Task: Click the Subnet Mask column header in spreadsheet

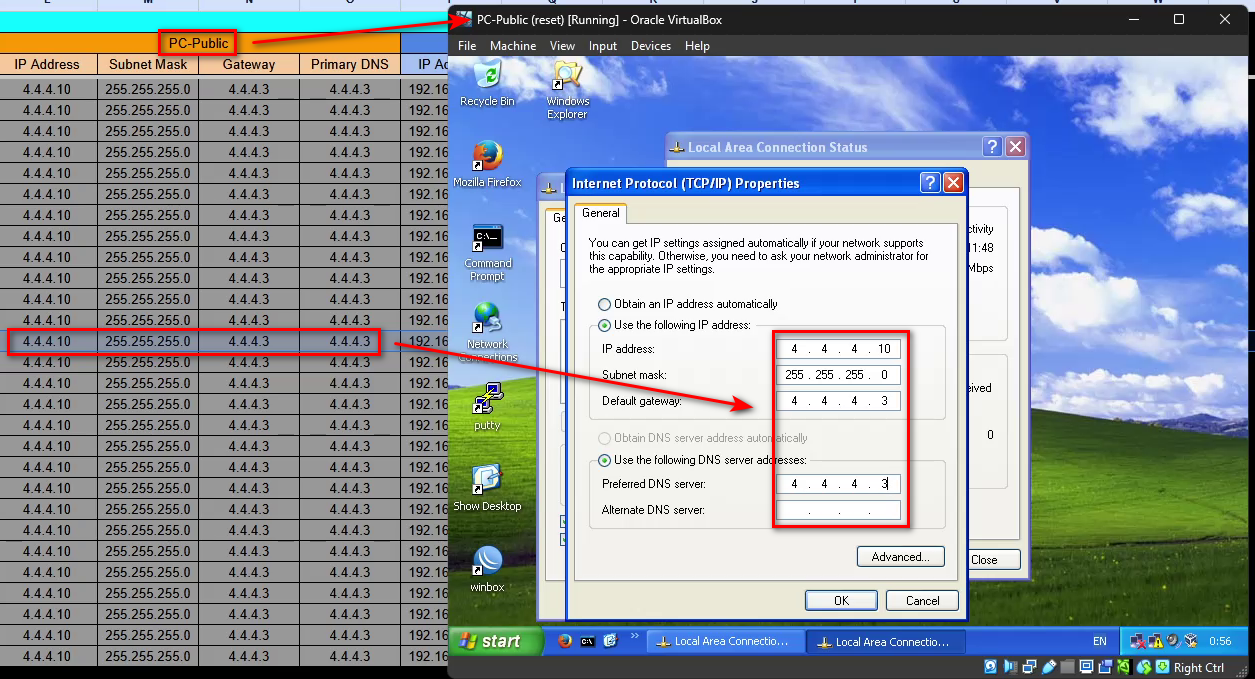Action: click(x=148, y=64)
